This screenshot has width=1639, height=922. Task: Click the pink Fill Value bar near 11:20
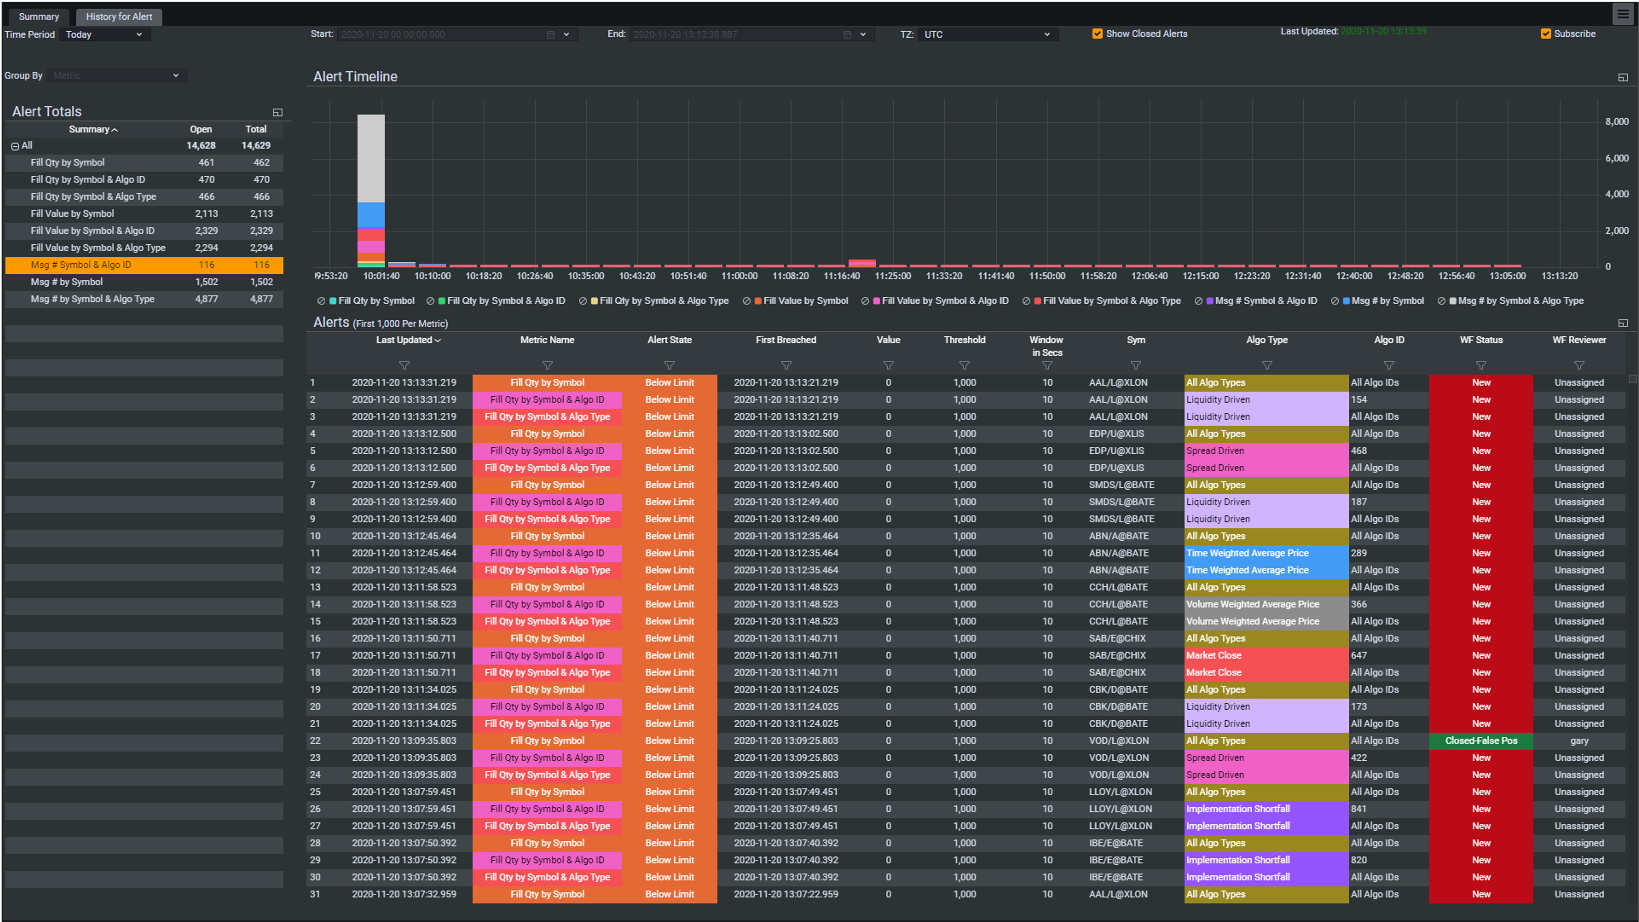coord(861,263)
